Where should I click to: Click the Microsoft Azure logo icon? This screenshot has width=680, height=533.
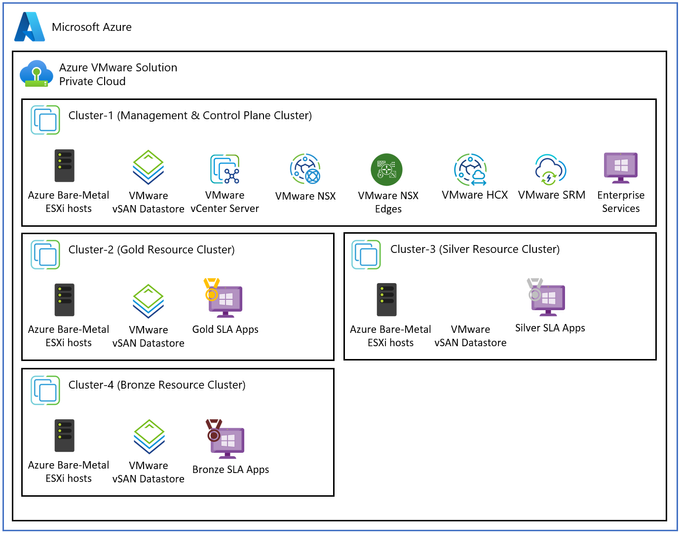(29, 26)
